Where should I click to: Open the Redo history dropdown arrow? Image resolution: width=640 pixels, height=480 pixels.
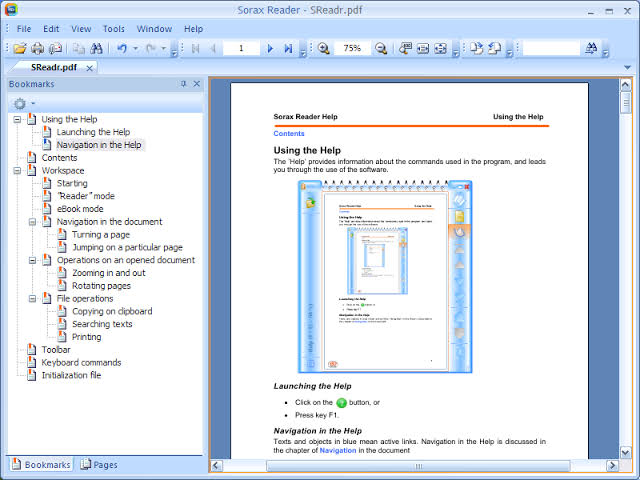(x=164, y=49)
